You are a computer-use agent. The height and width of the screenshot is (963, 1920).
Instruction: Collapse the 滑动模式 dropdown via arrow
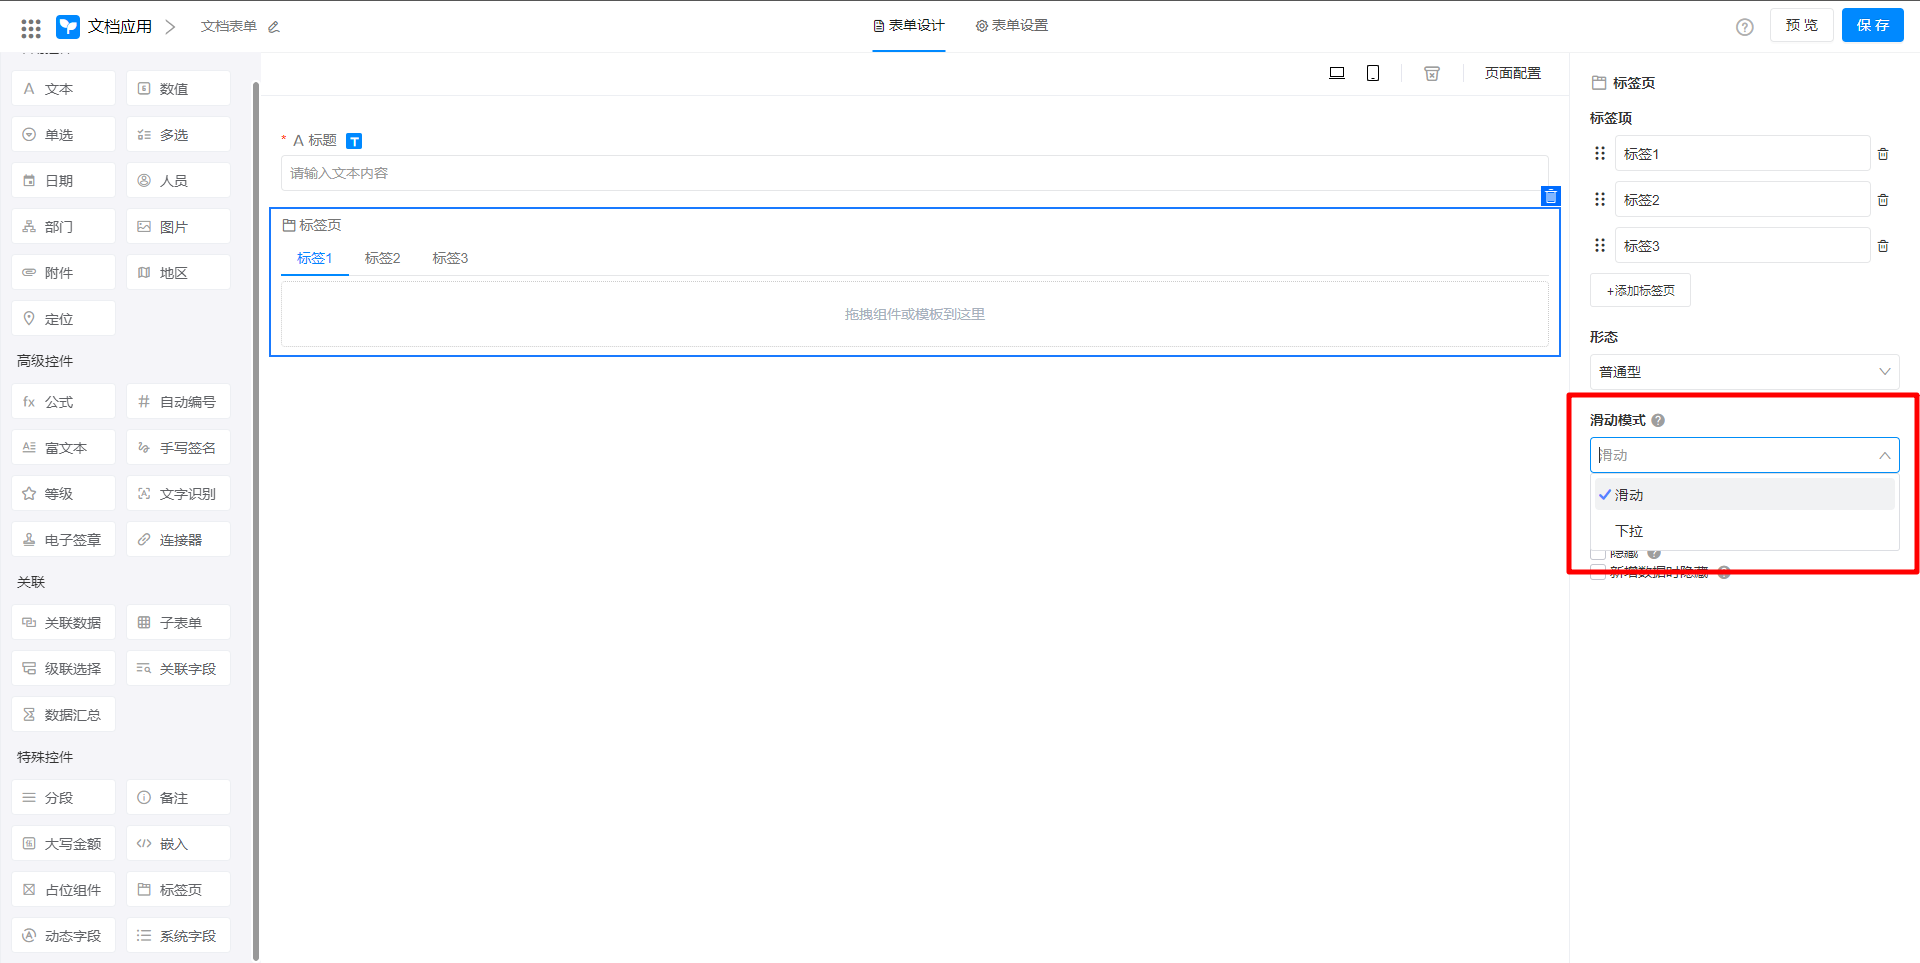[x=1884, y=455]
